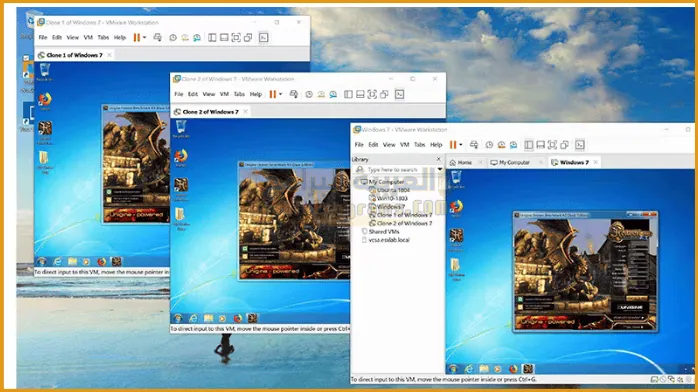This screenshot has width=698, height=392.
Task: Open power options dropdown in the Windows 7 window
Action: [461, 145]
